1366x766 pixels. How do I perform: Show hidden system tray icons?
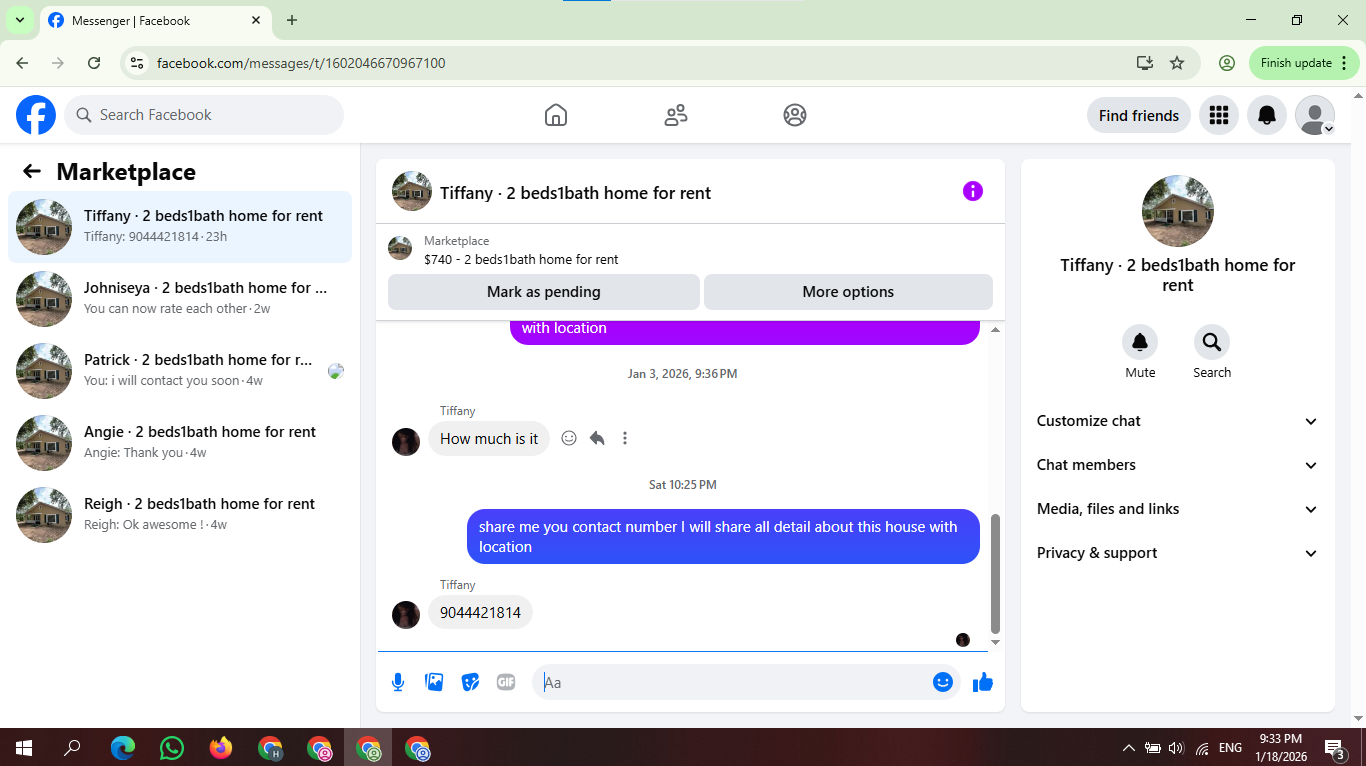pos(1129,748)
